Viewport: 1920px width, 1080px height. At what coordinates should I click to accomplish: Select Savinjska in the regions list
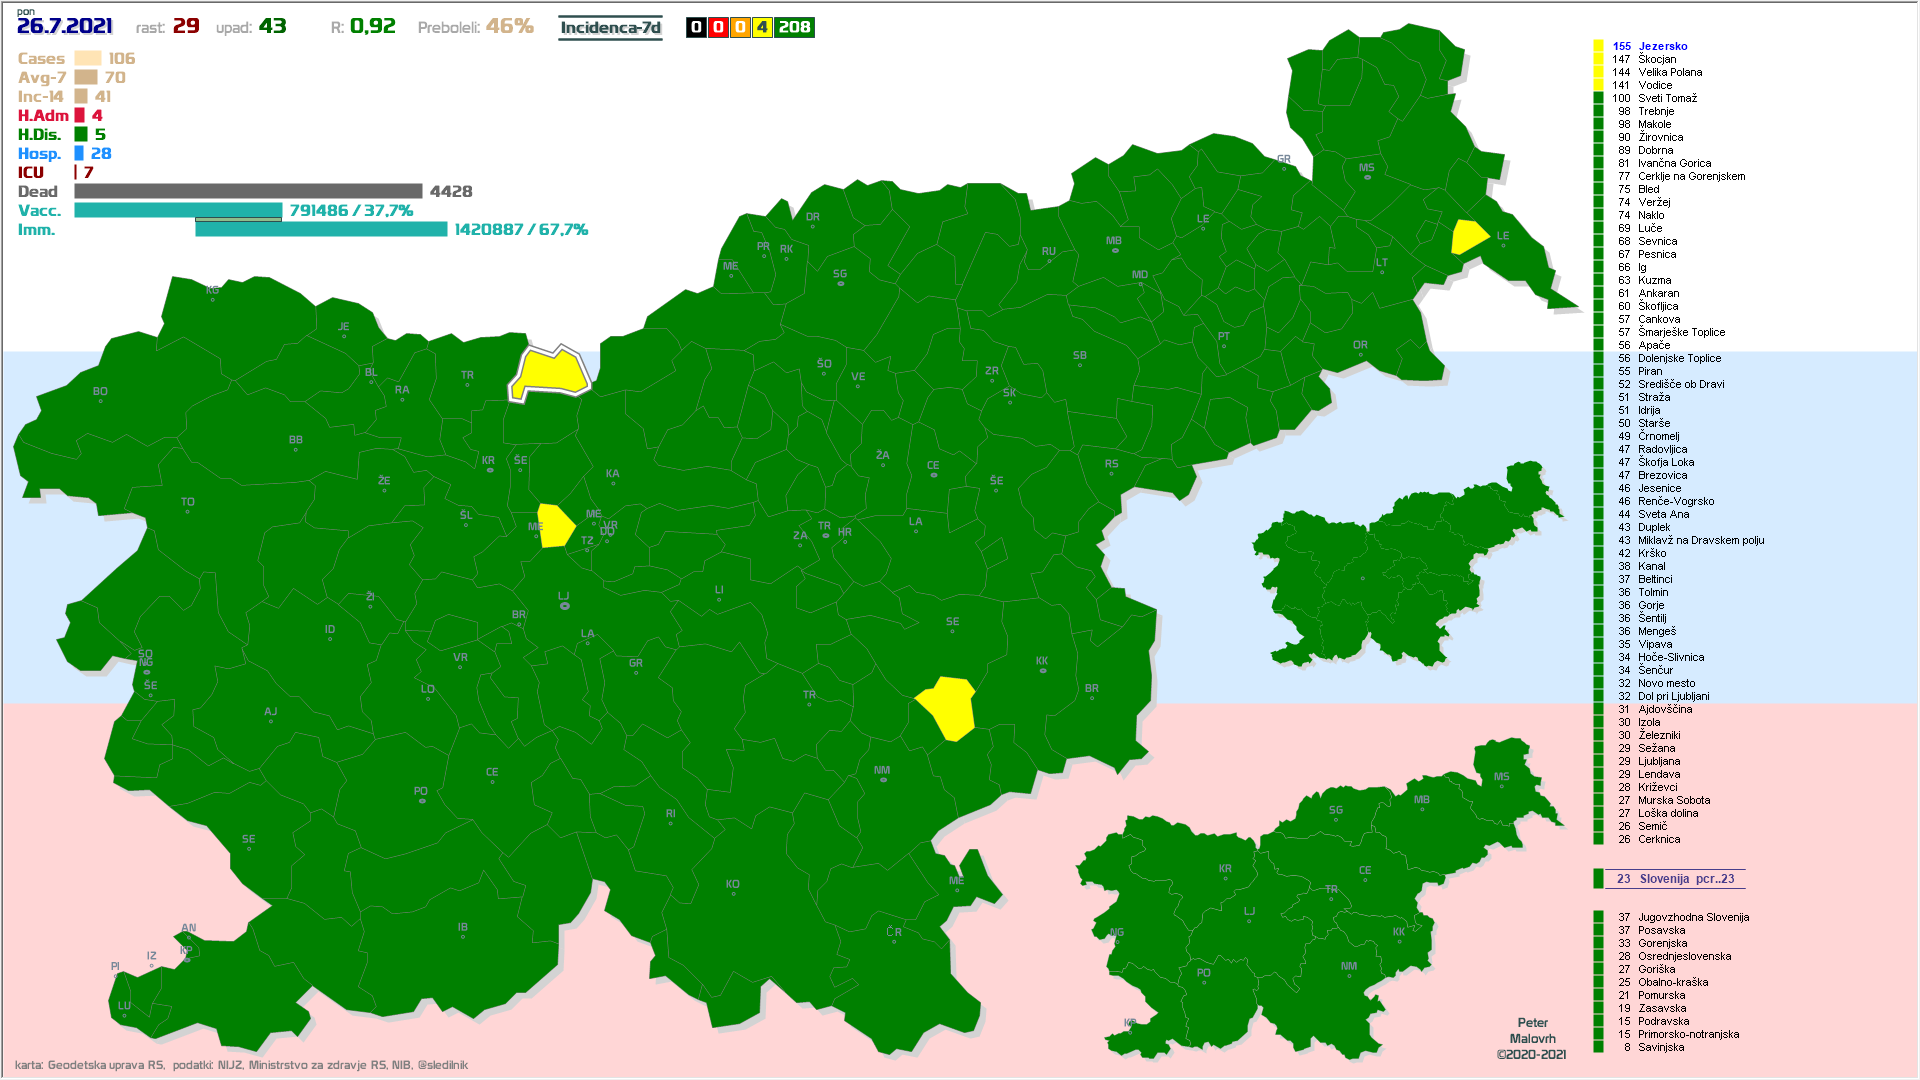tap(1660, 1047)
